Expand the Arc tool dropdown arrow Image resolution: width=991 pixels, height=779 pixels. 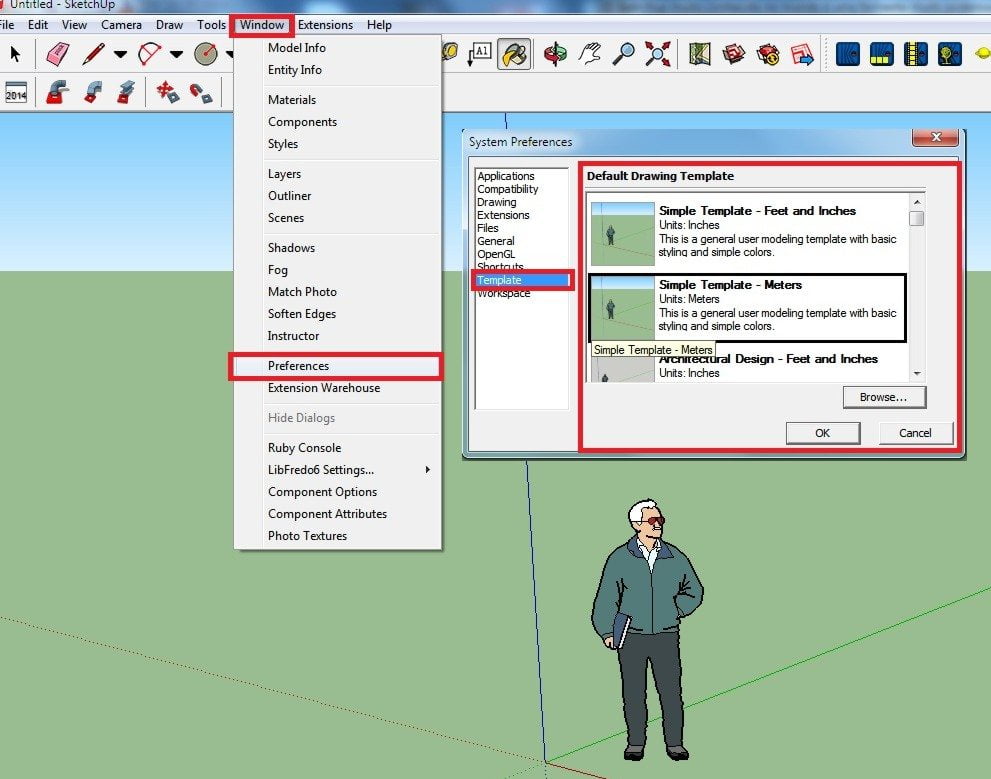pyautogui.click(x=176, y=55)
